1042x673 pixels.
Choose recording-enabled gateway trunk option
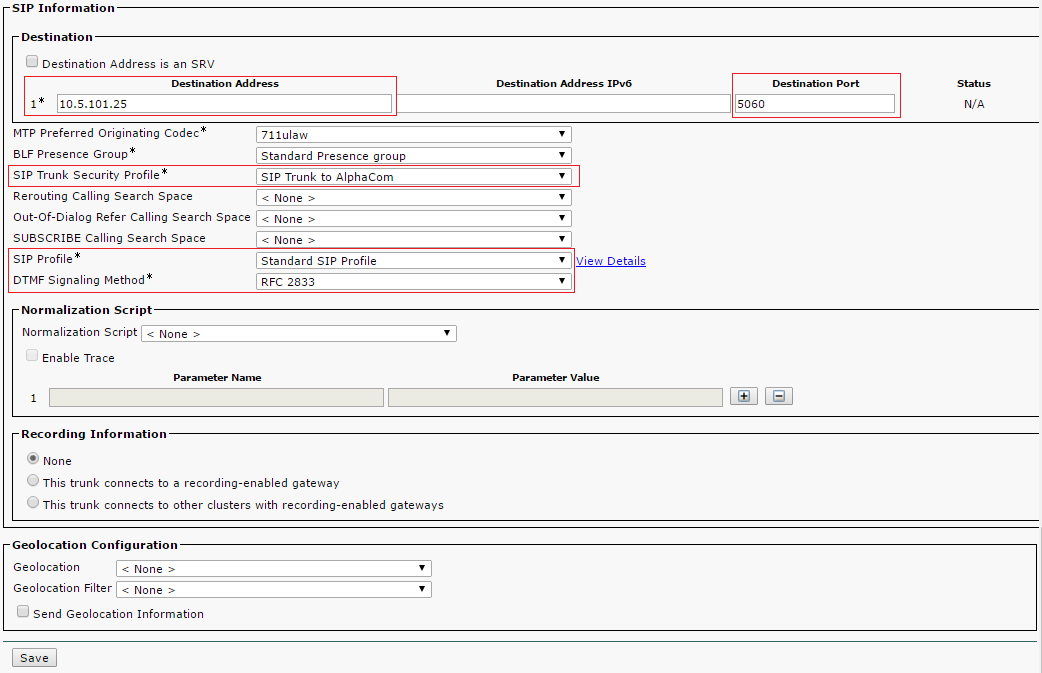pyautogui.click(x=34, y=481)
